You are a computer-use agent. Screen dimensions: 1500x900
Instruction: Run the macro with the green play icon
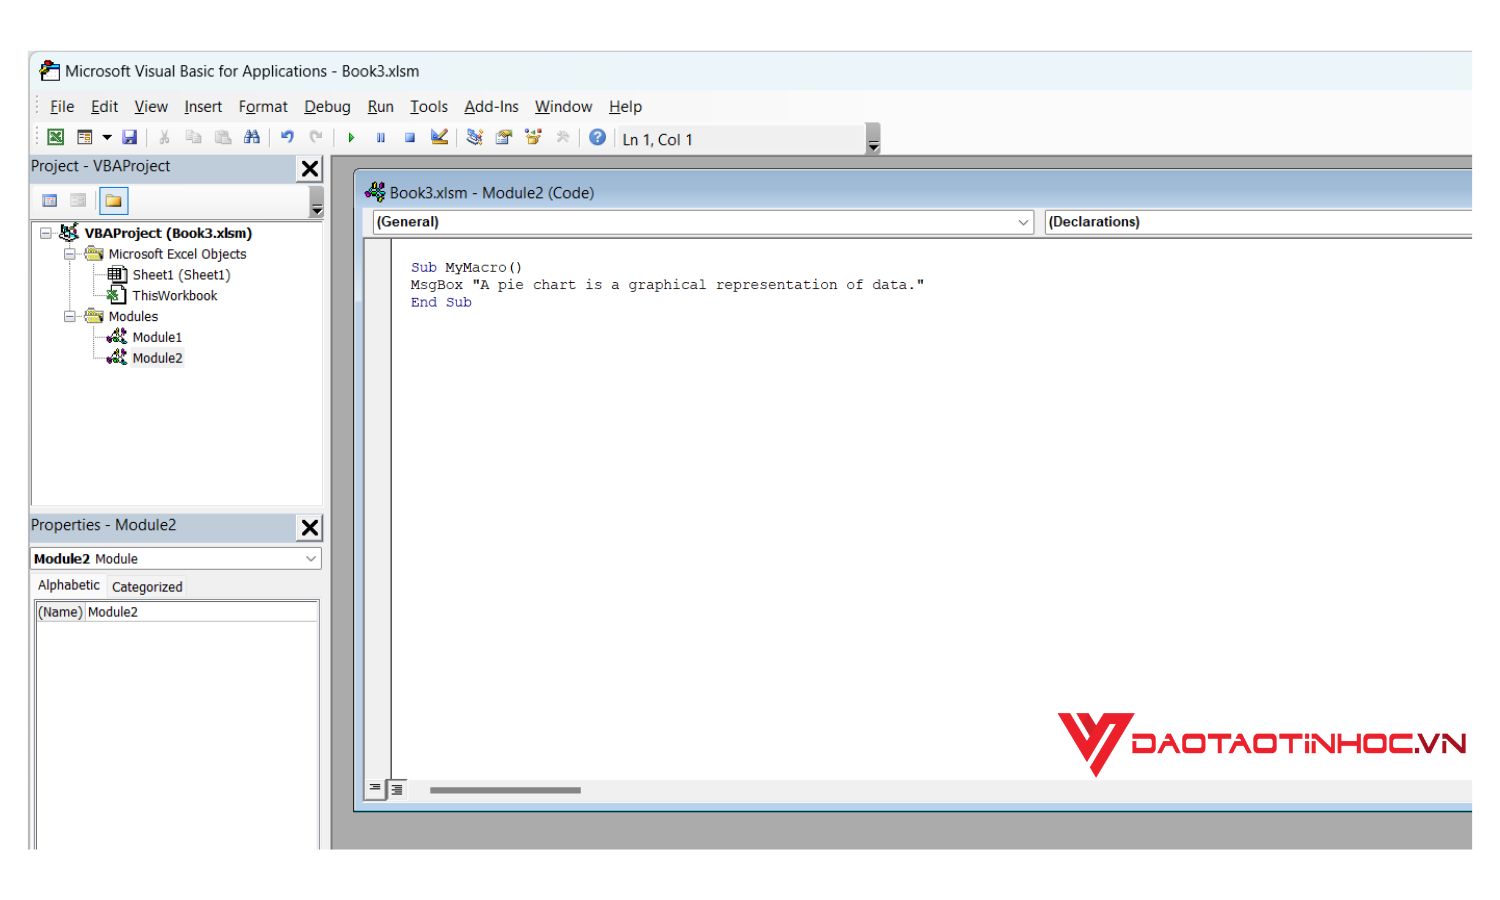pyautogui.click(x=351, y=137)
